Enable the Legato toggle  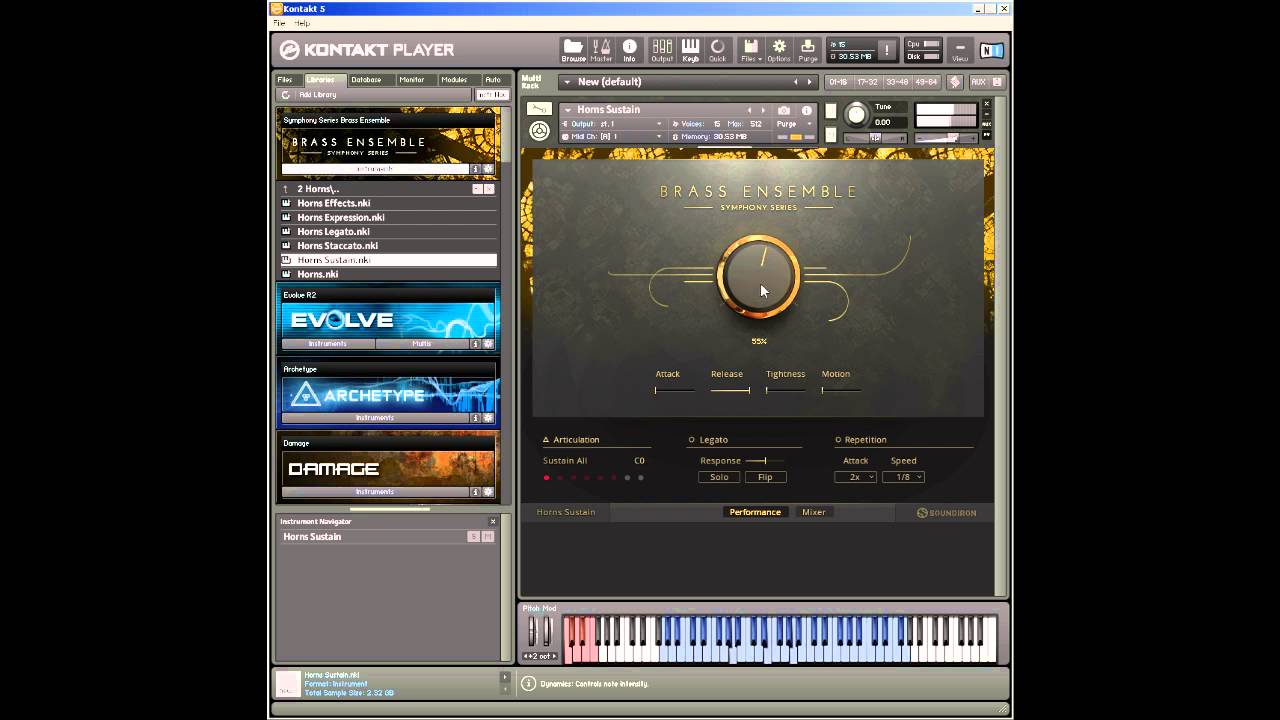pos(691,440)
